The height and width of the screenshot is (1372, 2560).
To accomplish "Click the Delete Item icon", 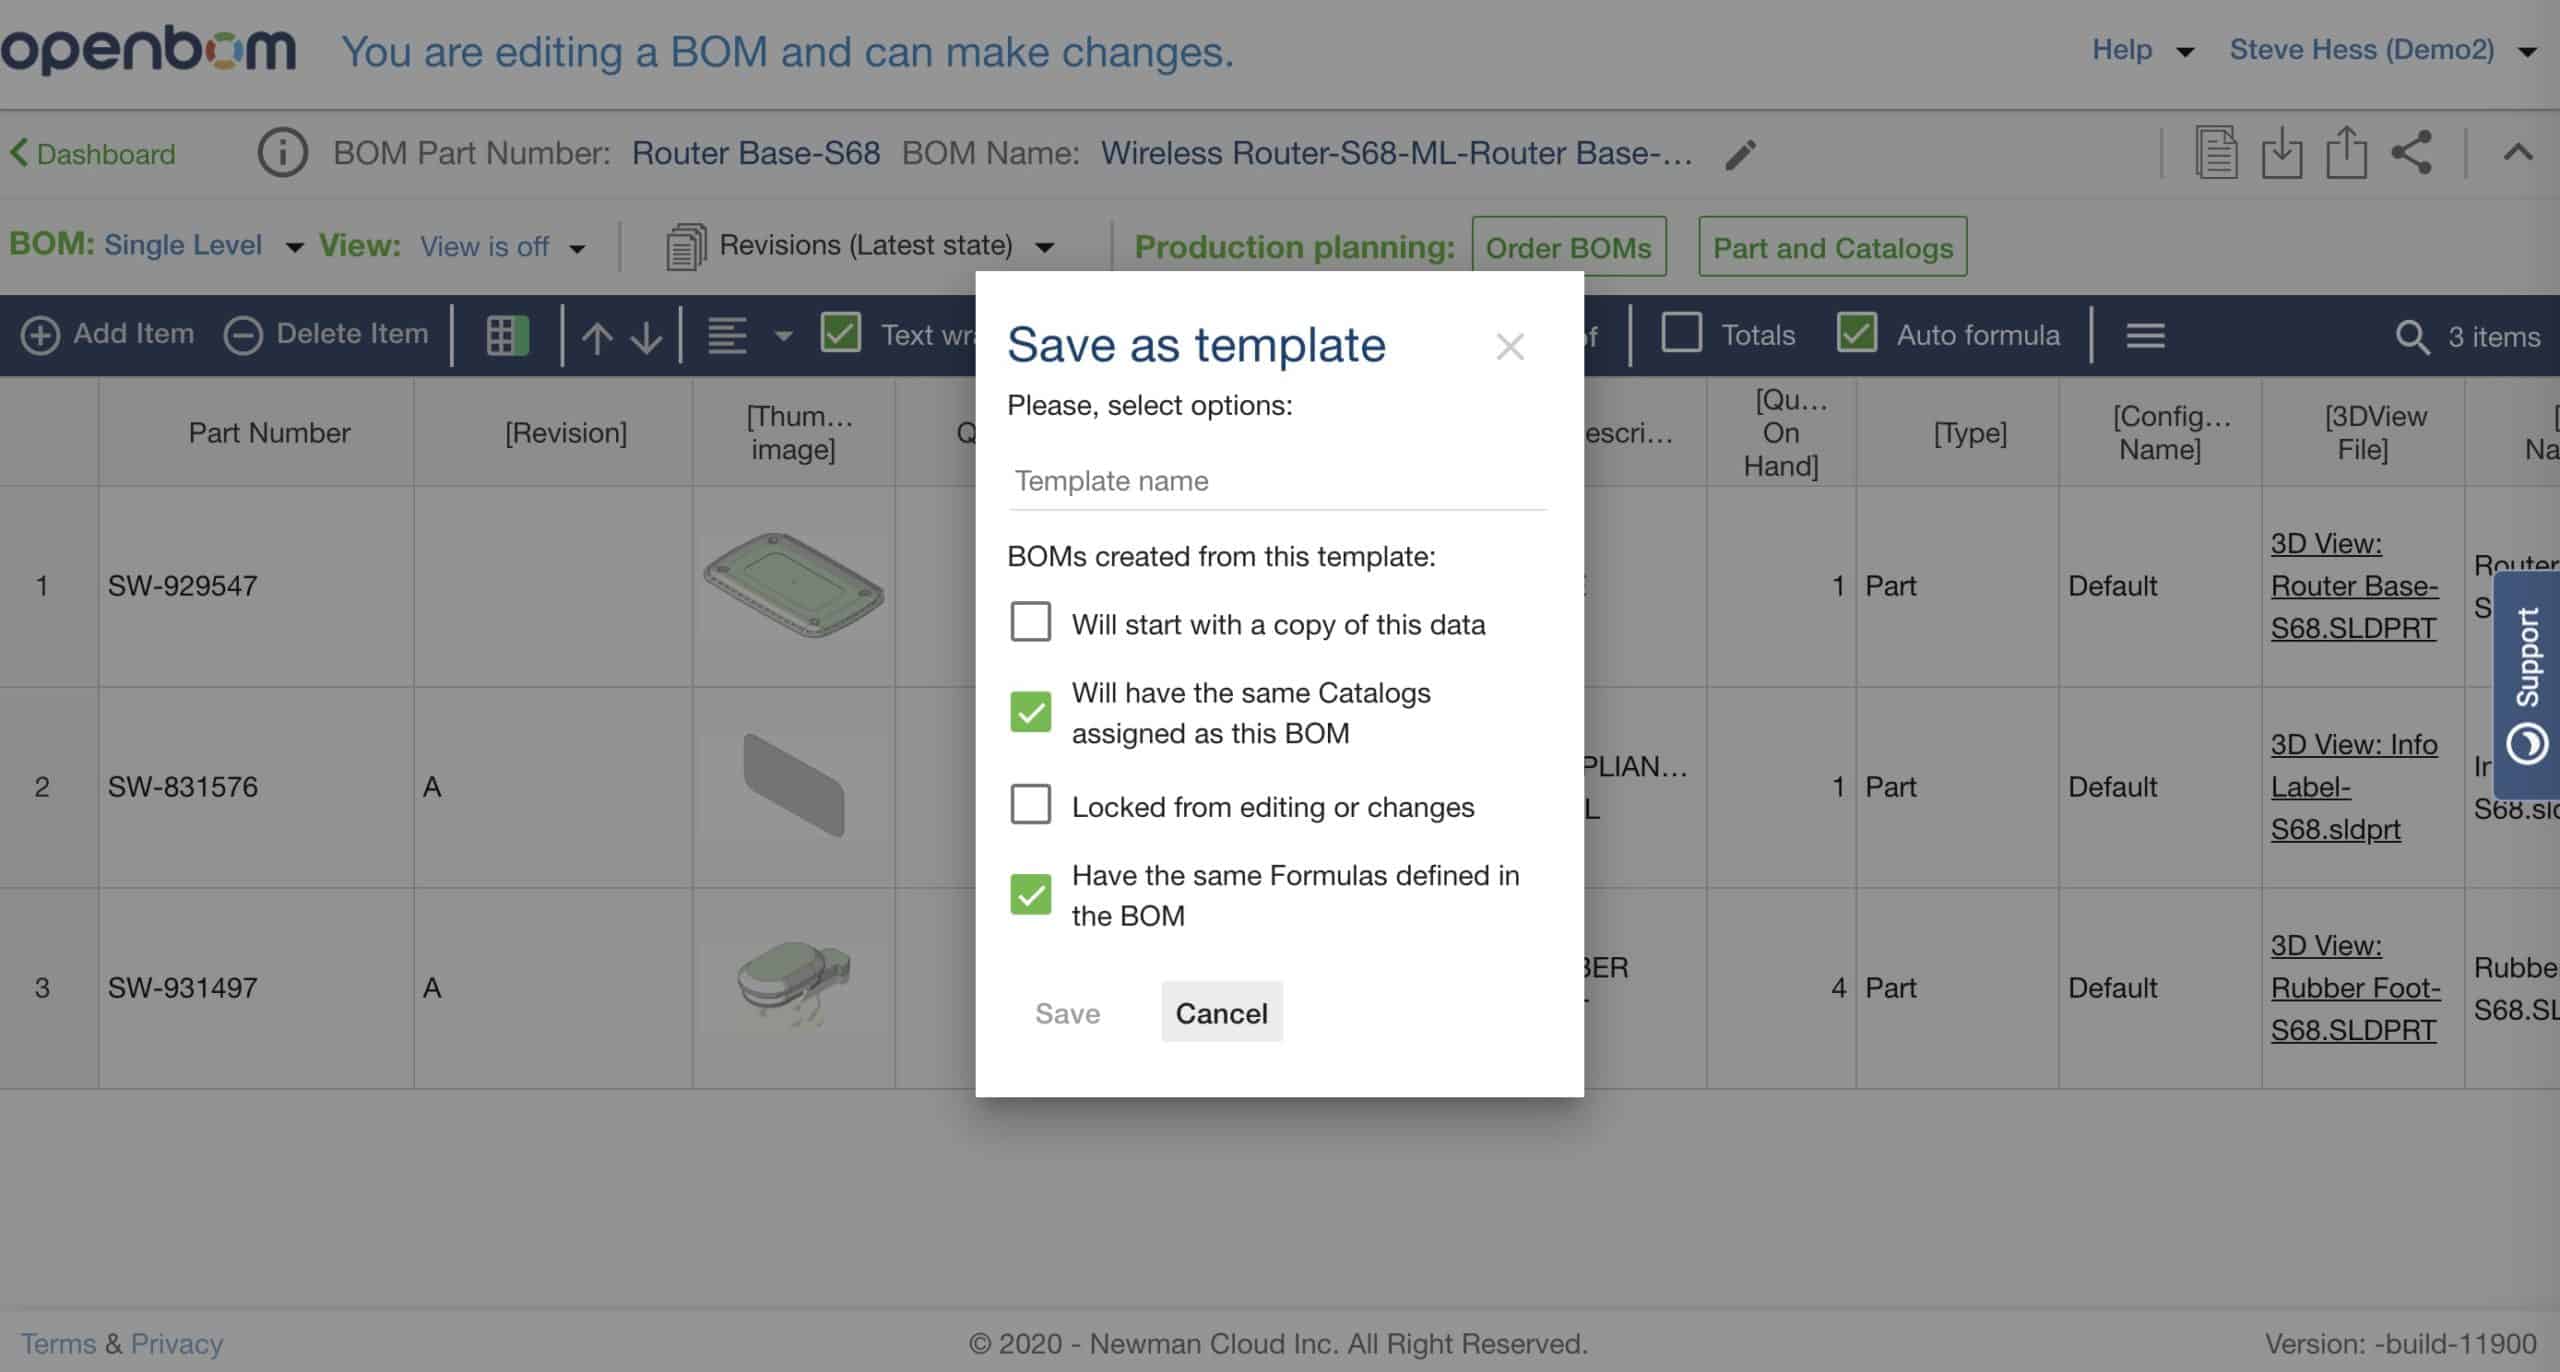I will 246,334.
